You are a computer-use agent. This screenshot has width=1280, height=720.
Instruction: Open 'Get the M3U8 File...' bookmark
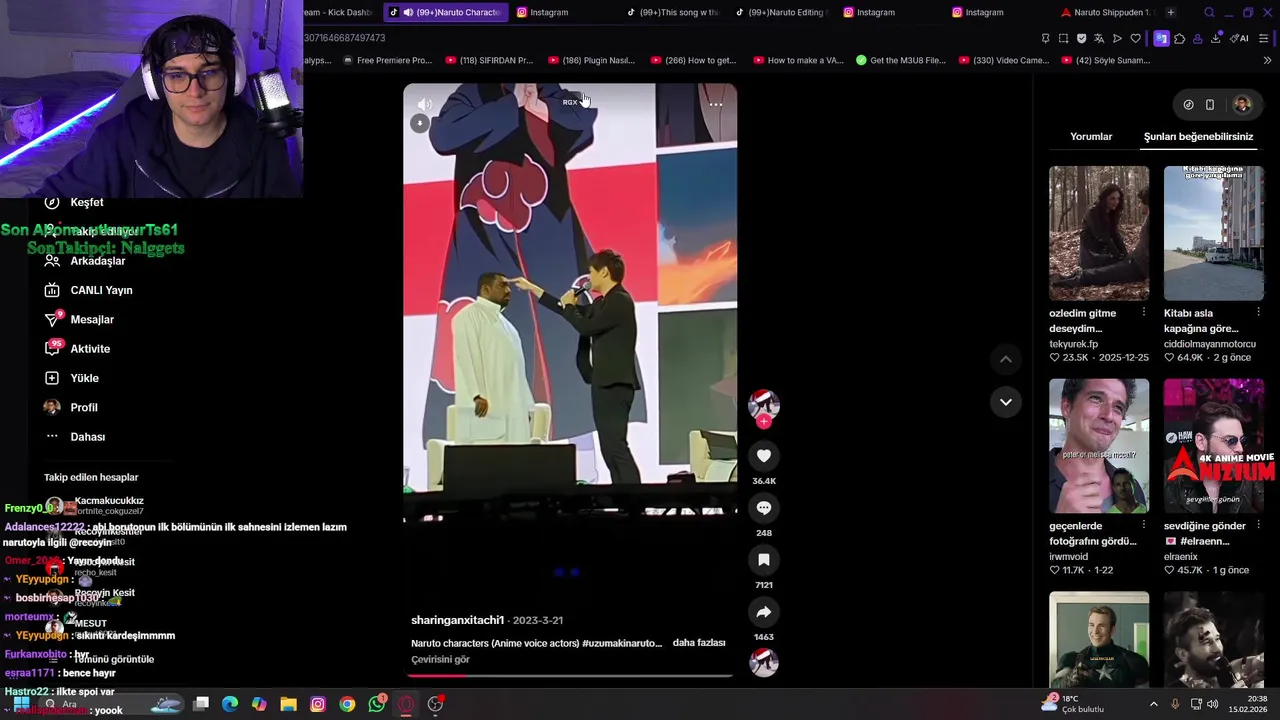pyautogui.click(x=901, y=60)
